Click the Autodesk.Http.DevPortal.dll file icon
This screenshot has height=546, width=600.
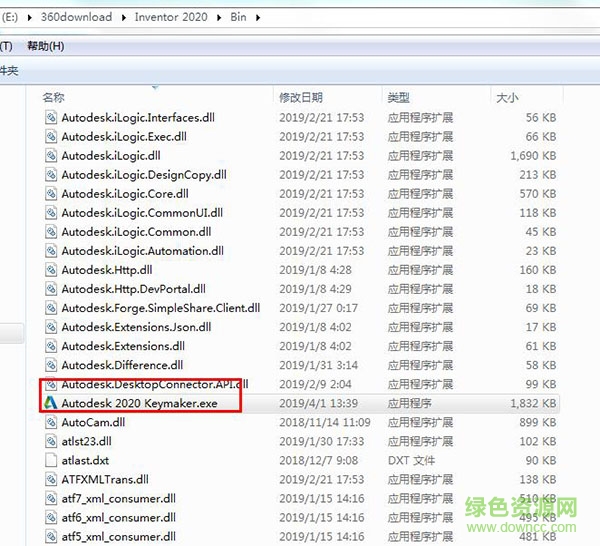51,289
